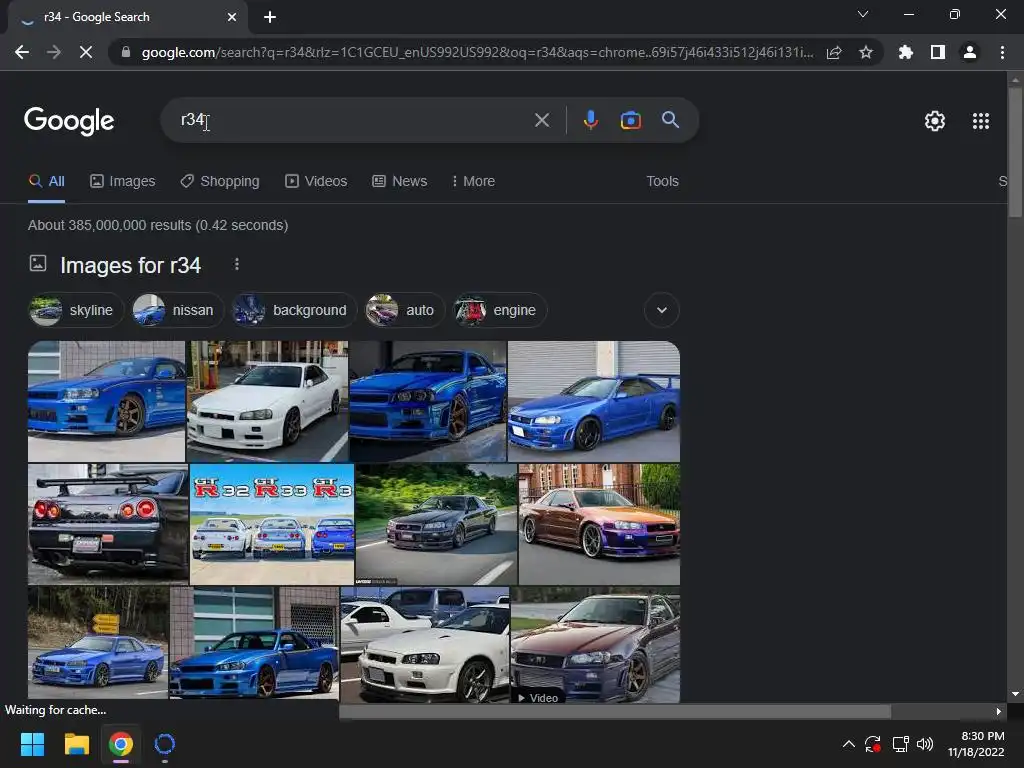Image resolution: width=1024 pixels, height=768 pixels.
Task: Open the blue Skyline by garage door
Action: coord(594,401)
